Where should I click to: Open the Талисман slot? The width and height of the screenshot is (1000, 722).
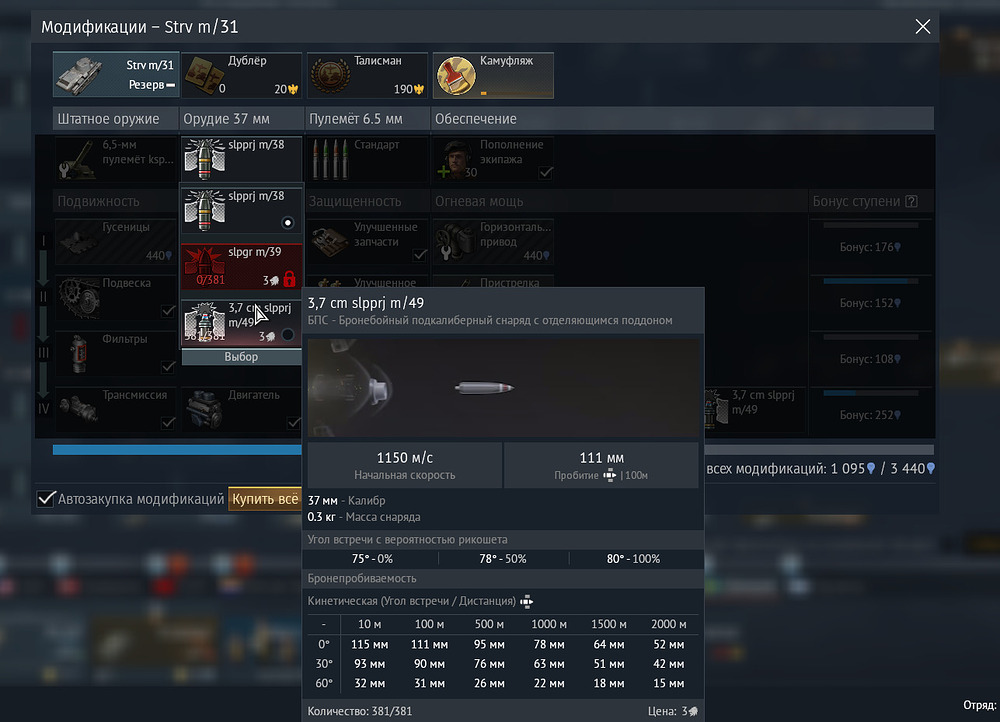point(367,76)
